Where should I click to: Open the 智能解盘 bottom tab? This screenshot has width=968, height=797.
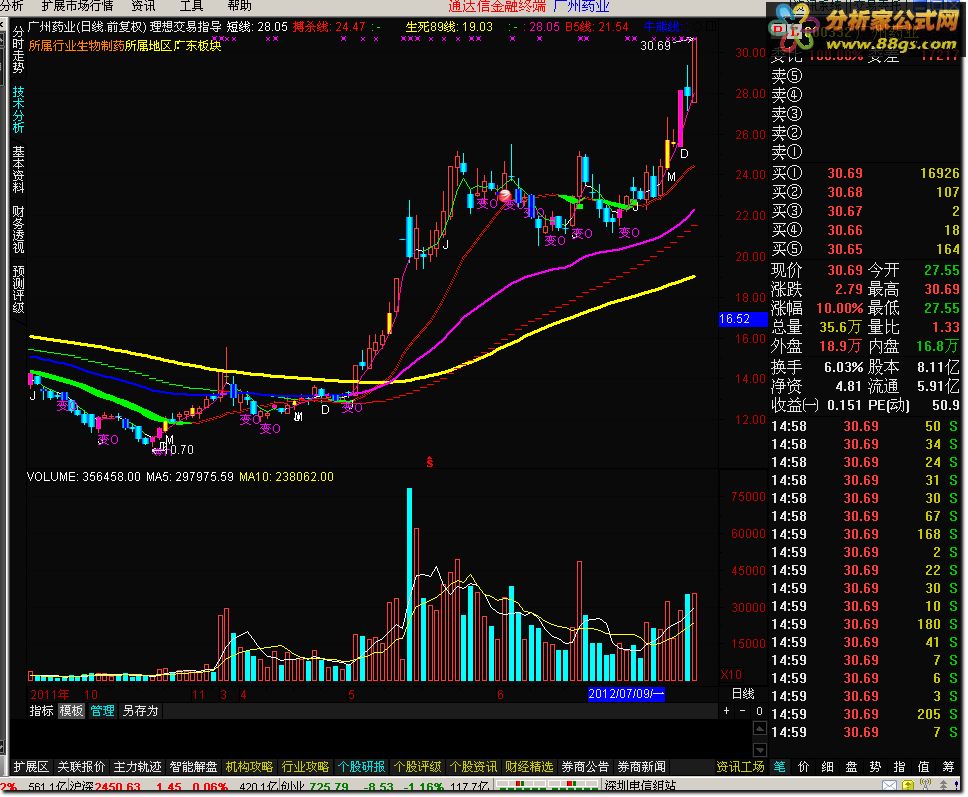193,767
